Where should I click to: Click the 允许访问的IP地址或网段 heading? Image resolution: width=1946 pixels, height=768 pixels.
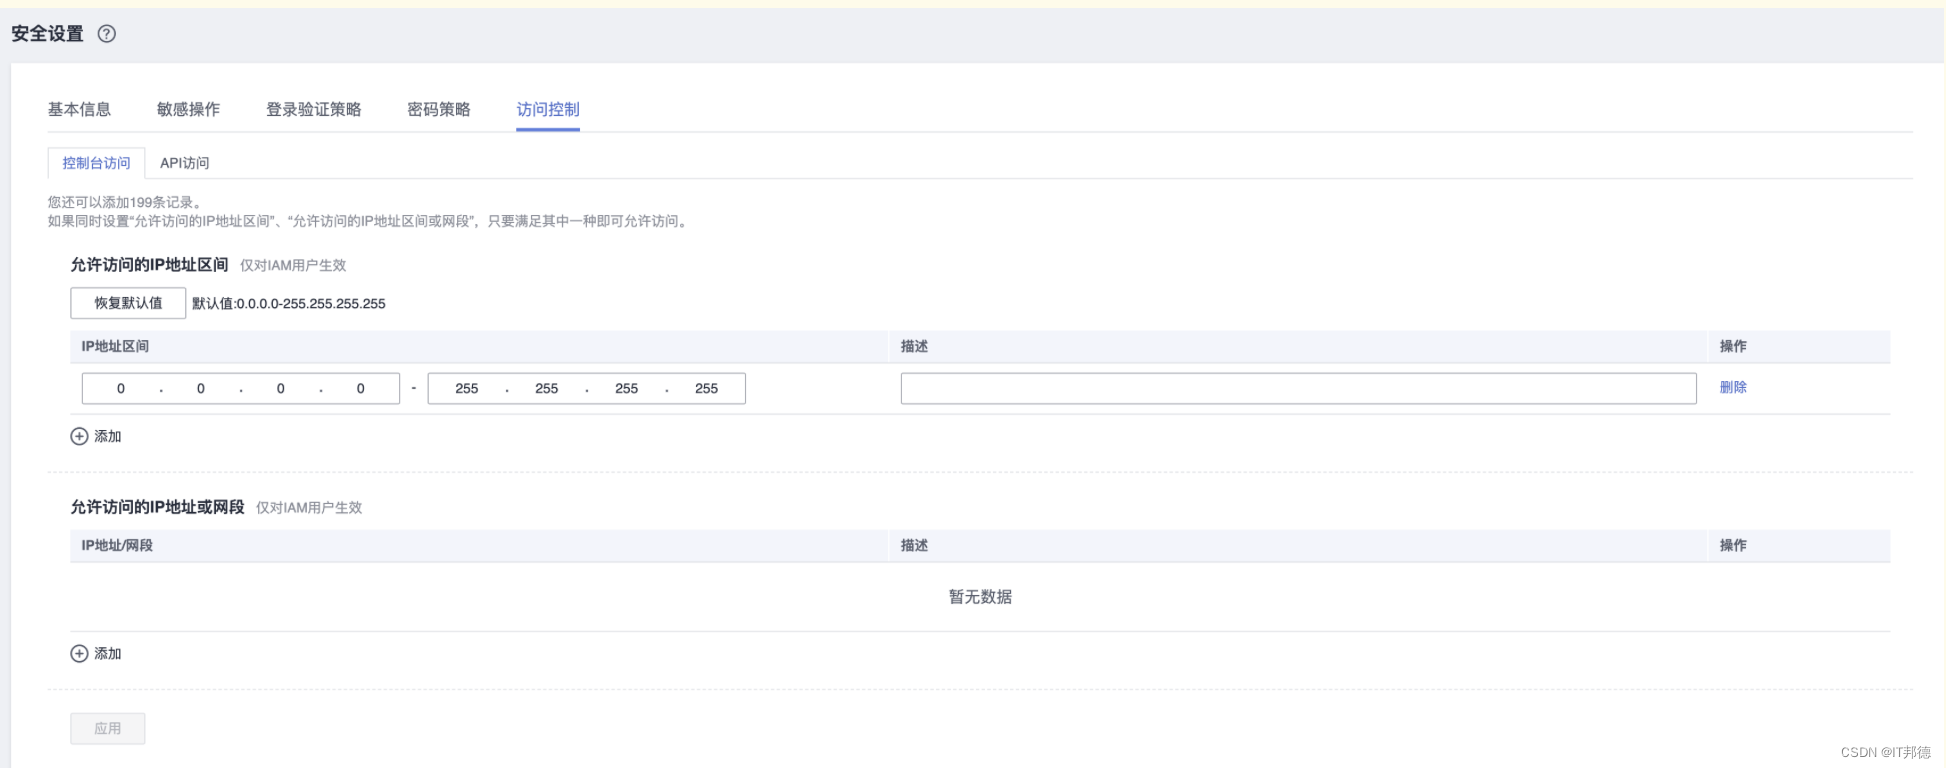pyautogui.click(x=158, y=507)
